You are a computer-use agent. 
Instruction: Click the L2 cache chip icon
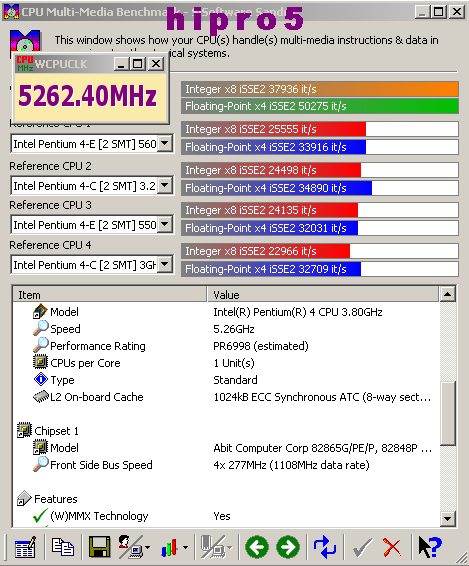[x=40, y=396]
